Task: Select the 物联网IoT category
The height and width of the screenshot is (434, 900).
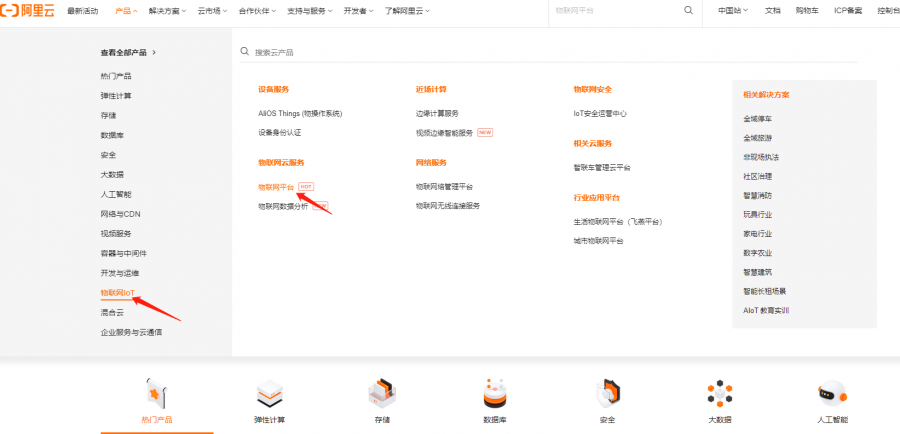Action: 118,293
